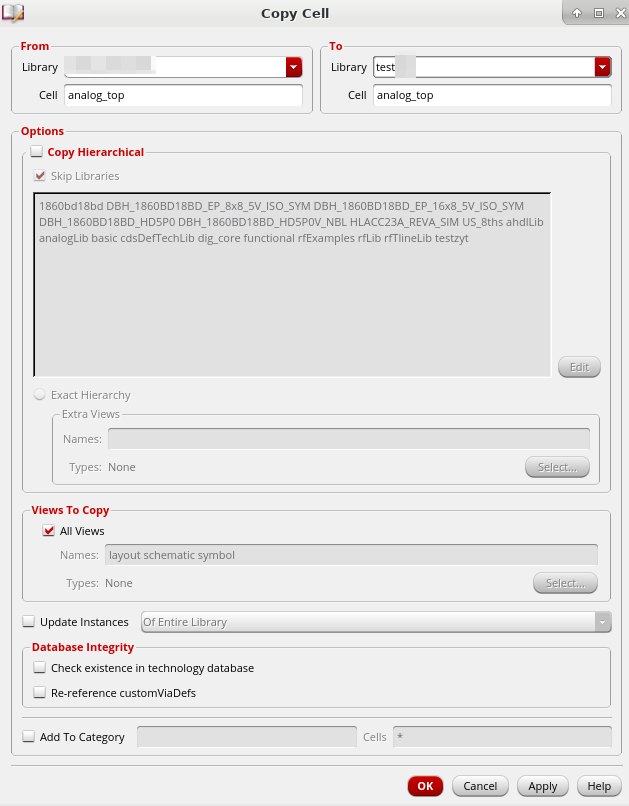Screen dimensions: 629x806
Task: Uncheck the All Views checkbox
Action: click(49, 530)
